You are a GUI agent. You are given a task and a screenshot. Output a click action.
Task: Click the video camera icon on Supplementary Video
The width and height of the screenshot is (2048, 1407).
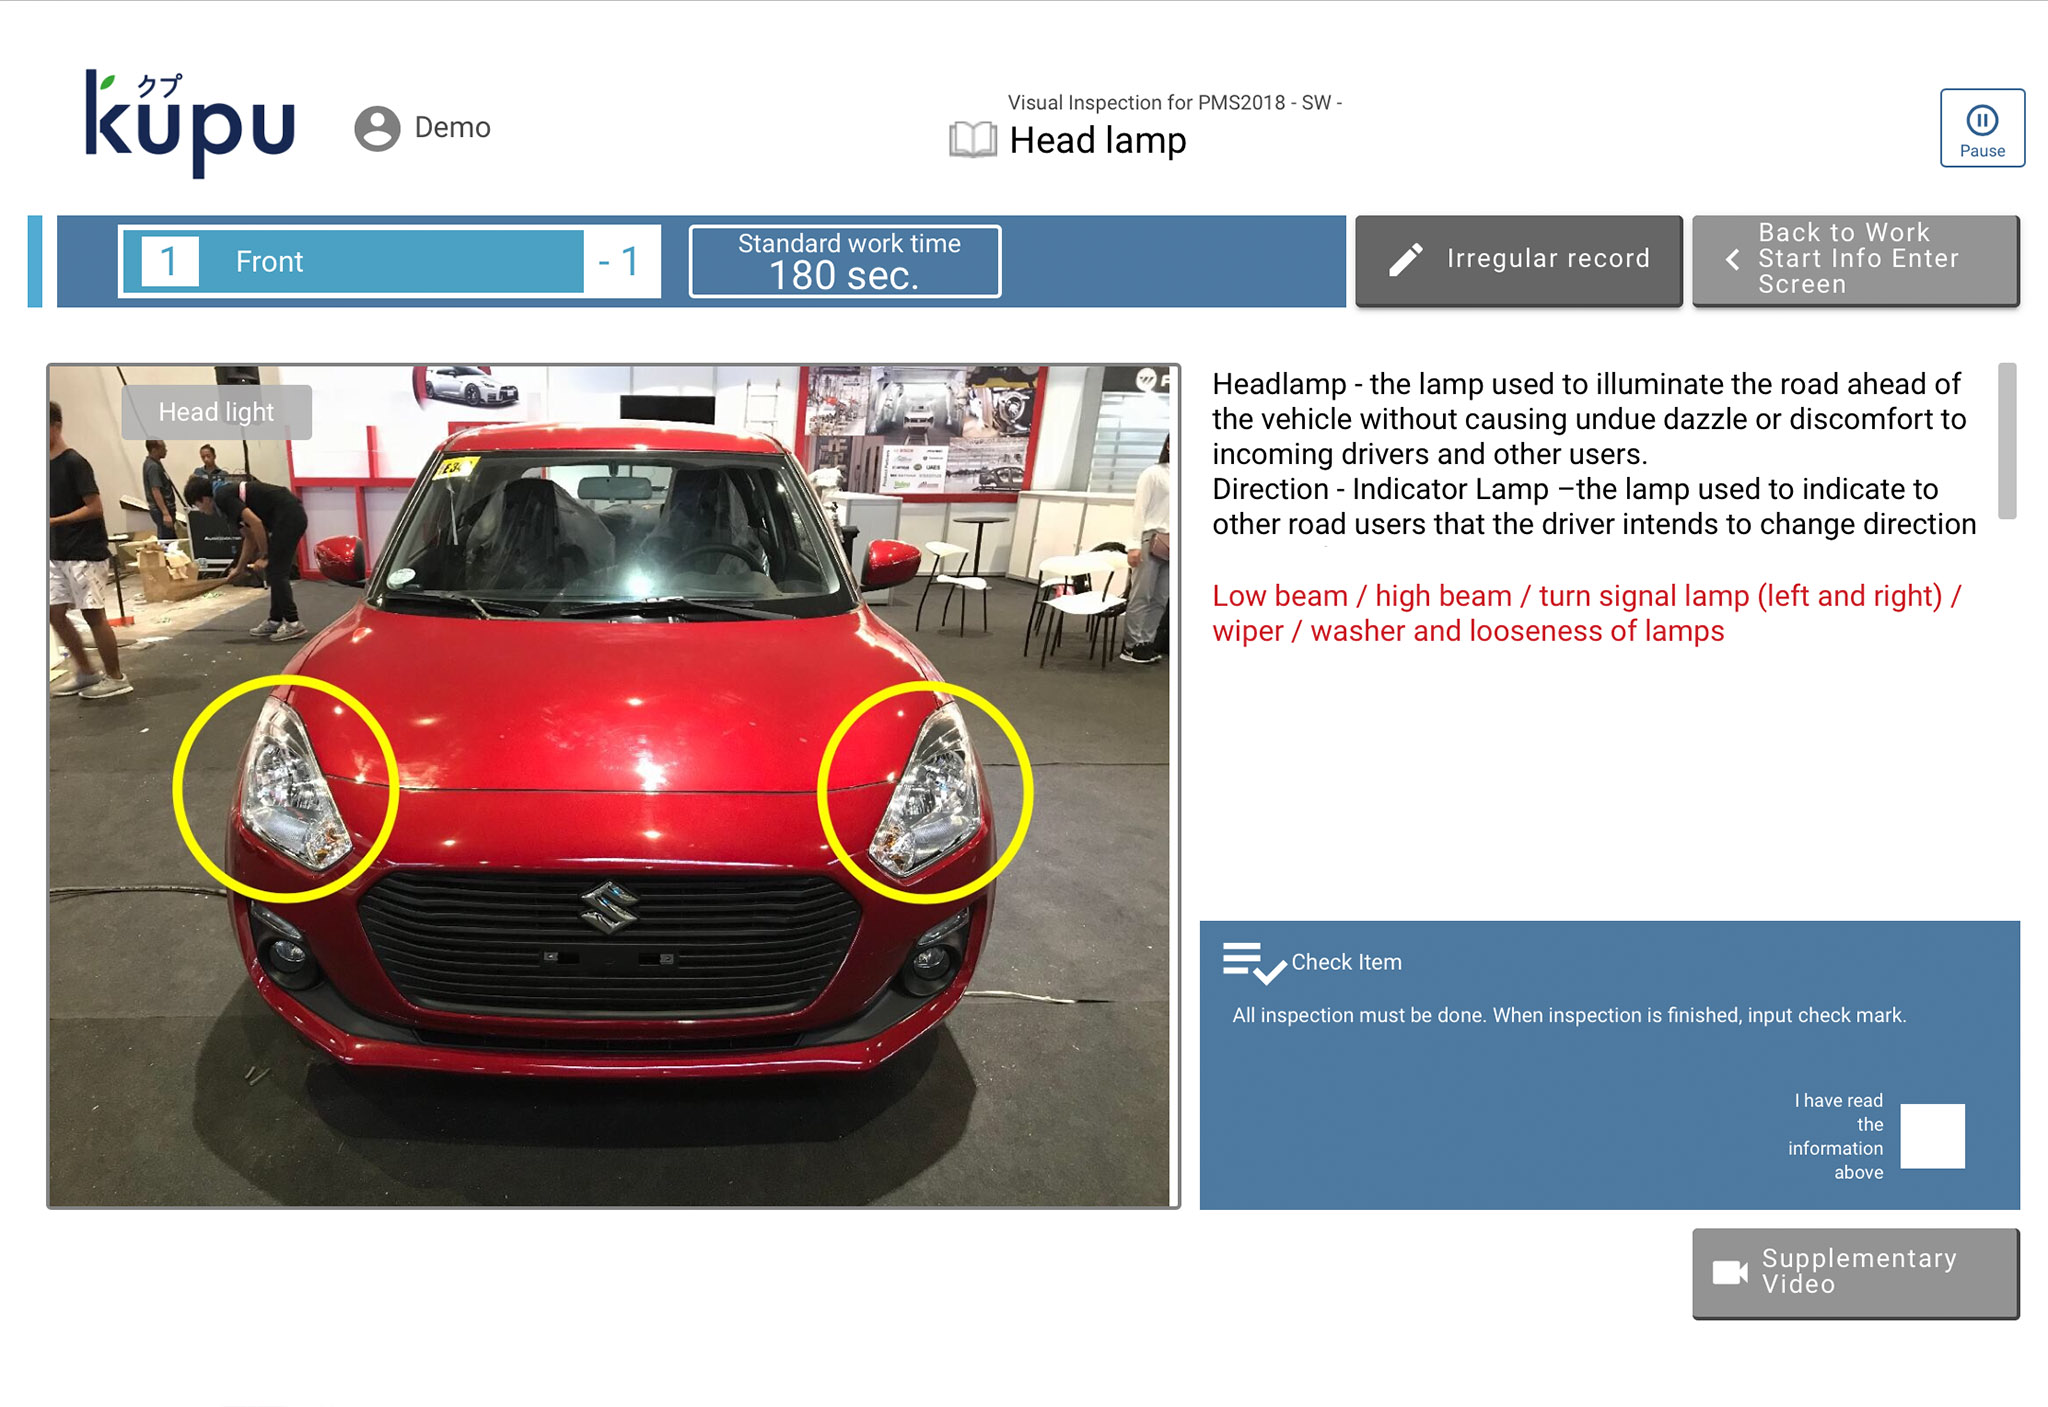click(x=1729, y=1272)
